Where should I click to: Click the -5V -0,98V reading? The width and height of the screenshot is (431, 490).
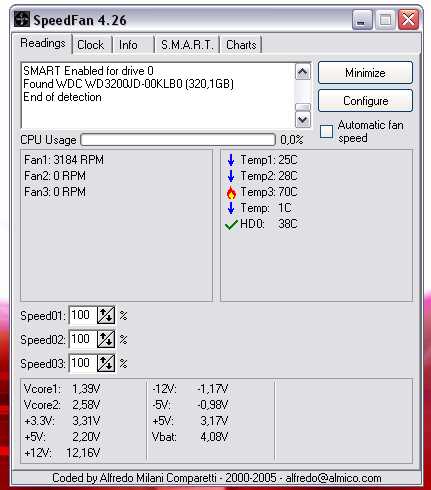[x=190, y=405]
